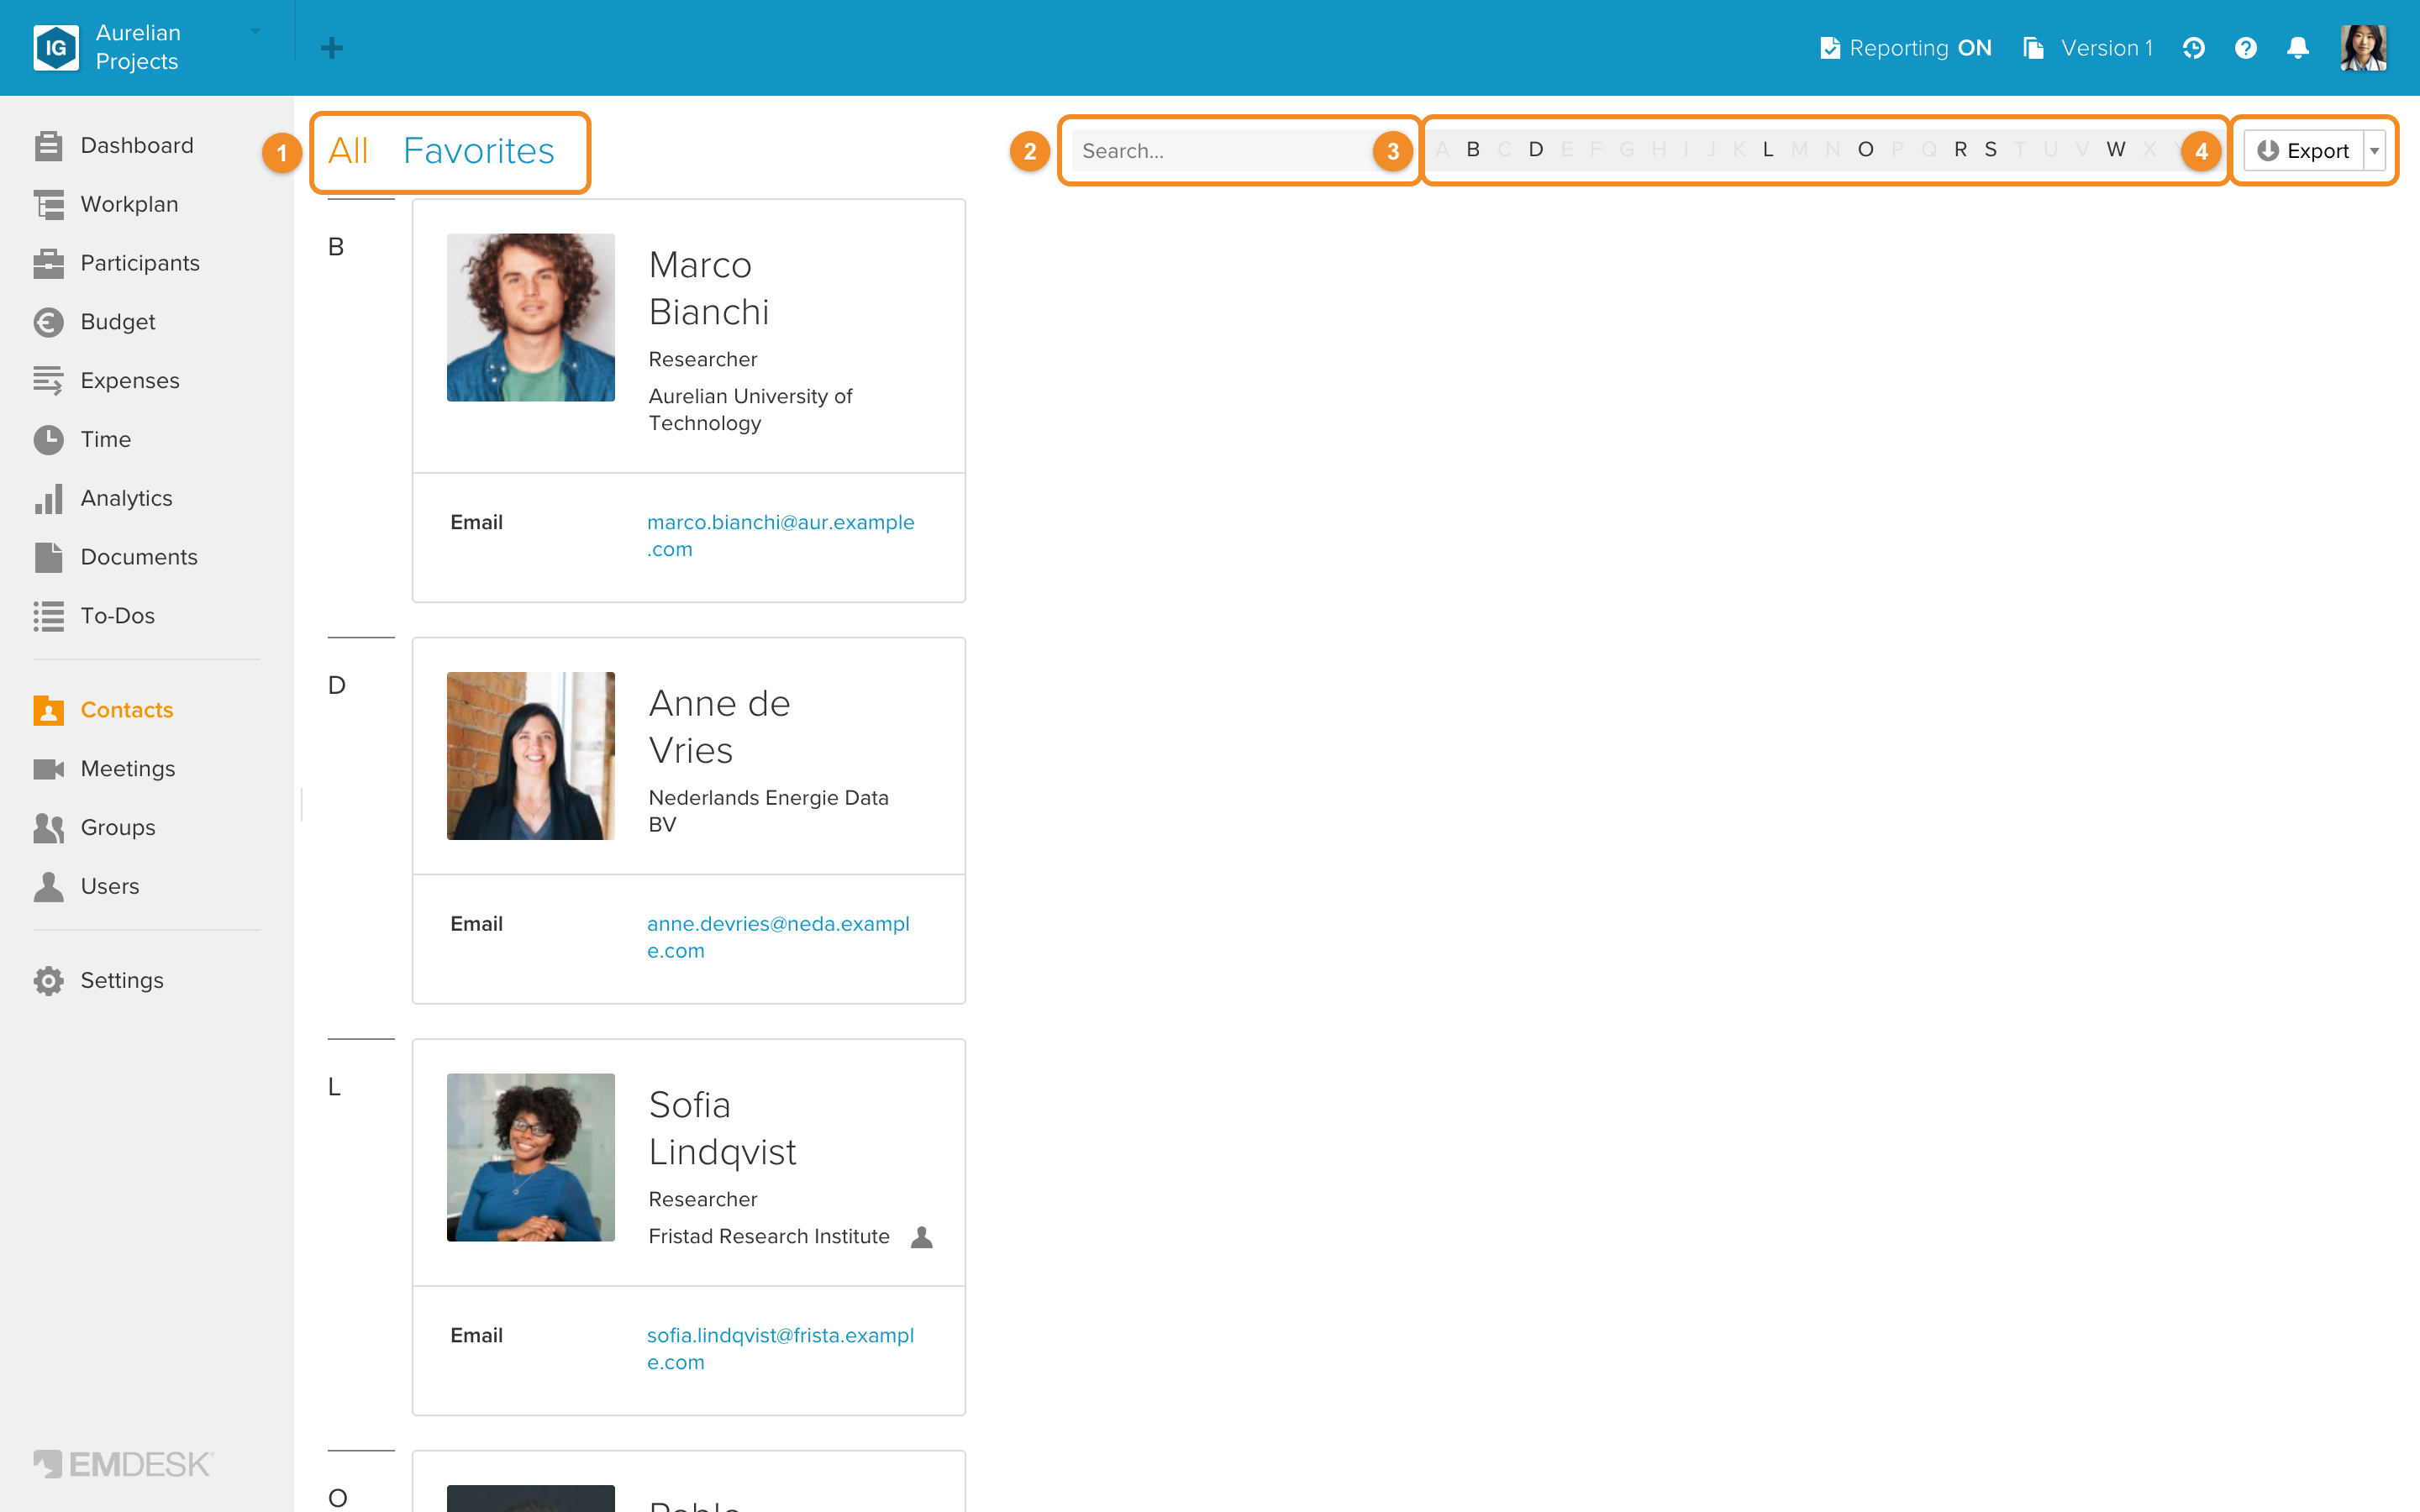Open the Version 1 selector
Image resolution: width=2420 pixels, height=1512 pixels.
pos(2088,48)
